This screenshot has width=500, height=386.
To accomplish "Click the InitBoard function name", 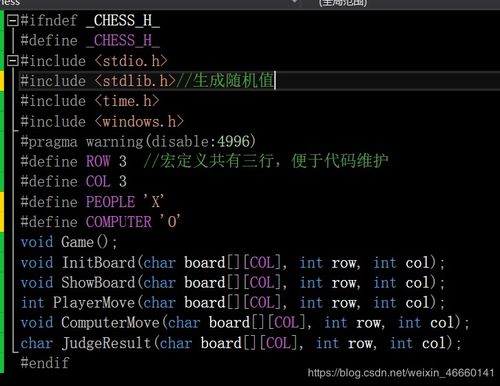I will click(98, 263).
